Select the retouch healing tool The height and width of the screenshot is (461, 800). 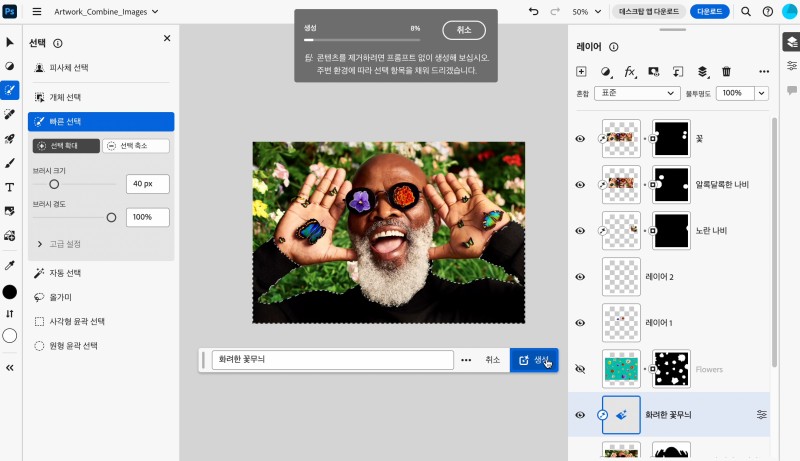pos(10,114)
